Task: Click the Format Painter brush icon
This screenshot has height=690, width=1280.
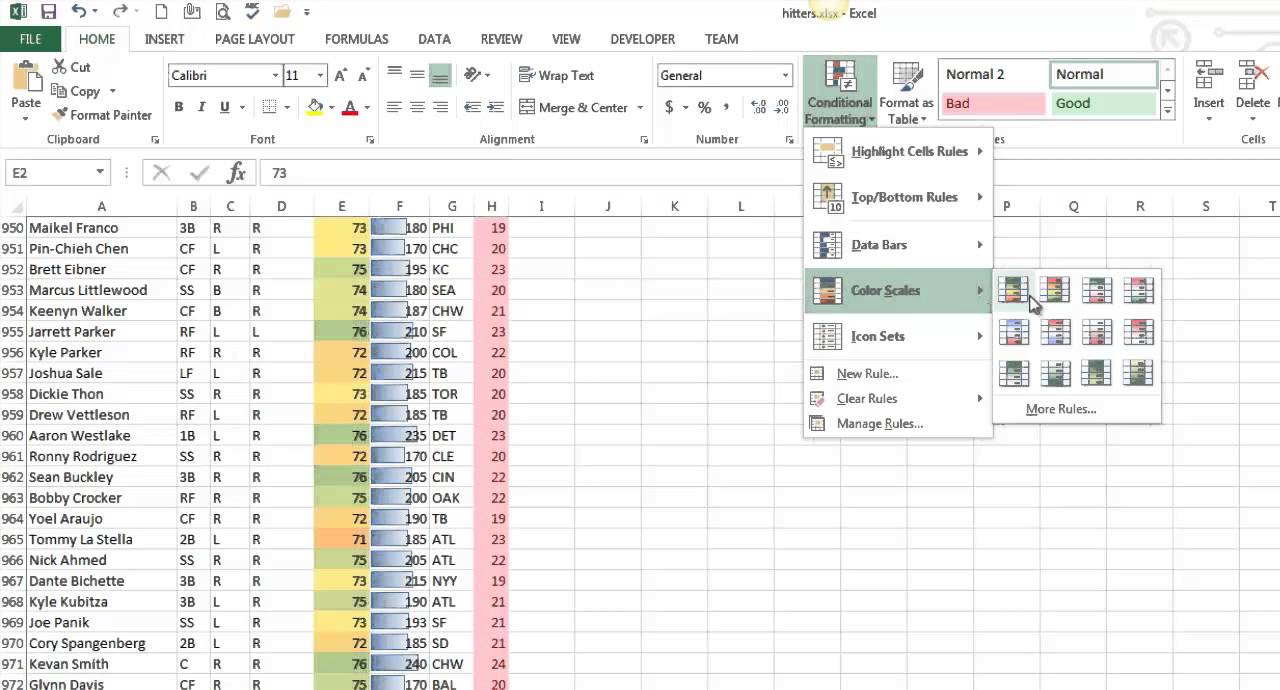Action: 59,115
